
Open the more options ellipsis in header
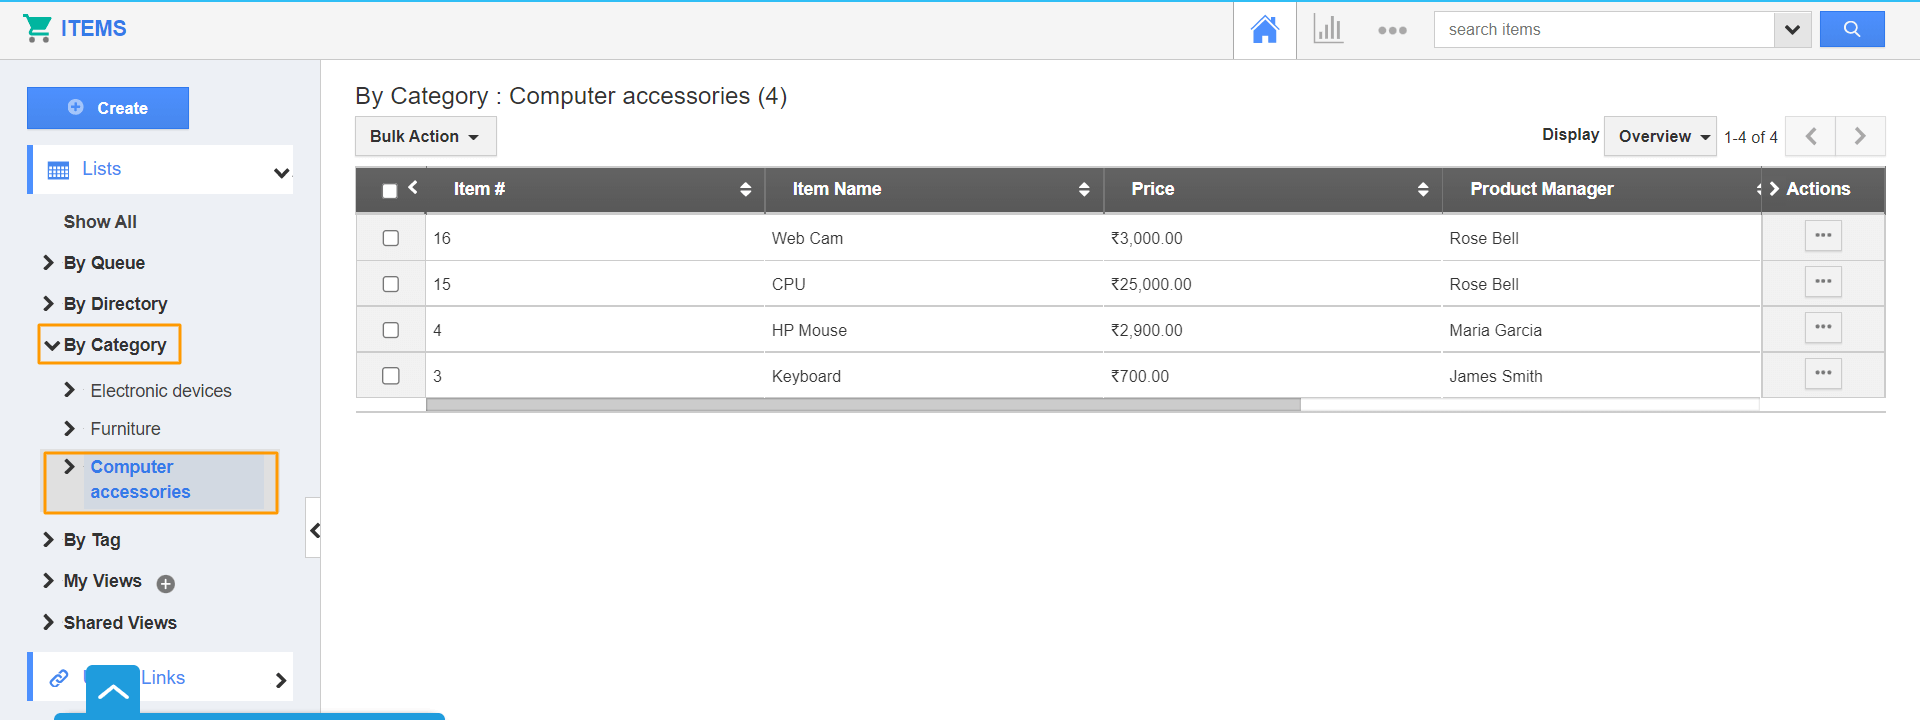coord(1392,30)
